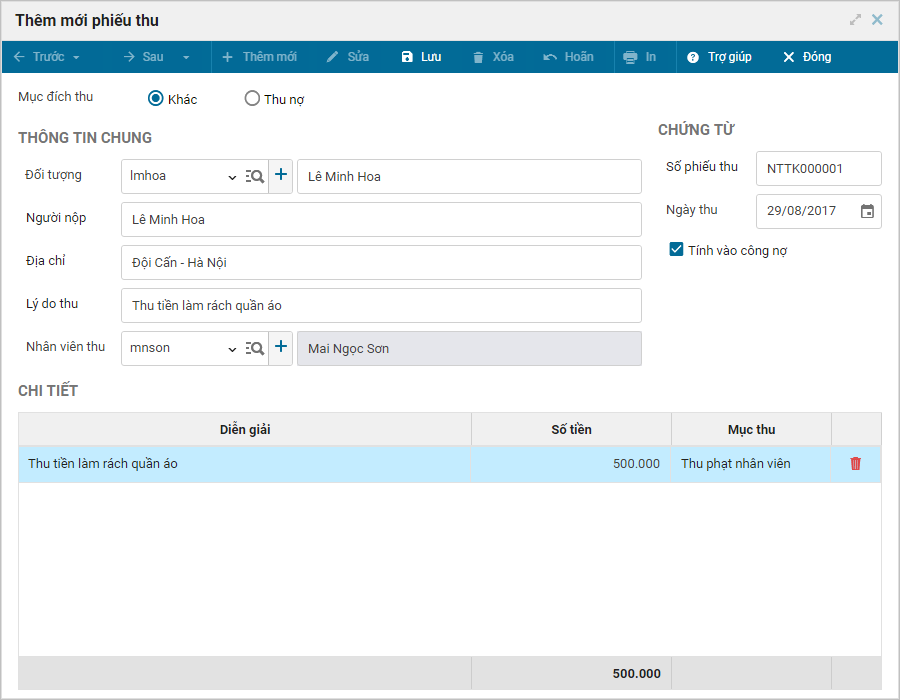Click Thêm mới toolbar button
The height and width of the screenshot is (700, 900).
259,57
